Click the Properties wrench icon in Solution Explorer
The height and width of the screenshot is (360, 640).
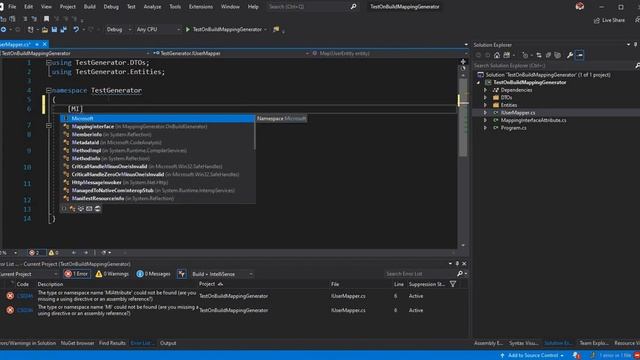coord(570,55)
